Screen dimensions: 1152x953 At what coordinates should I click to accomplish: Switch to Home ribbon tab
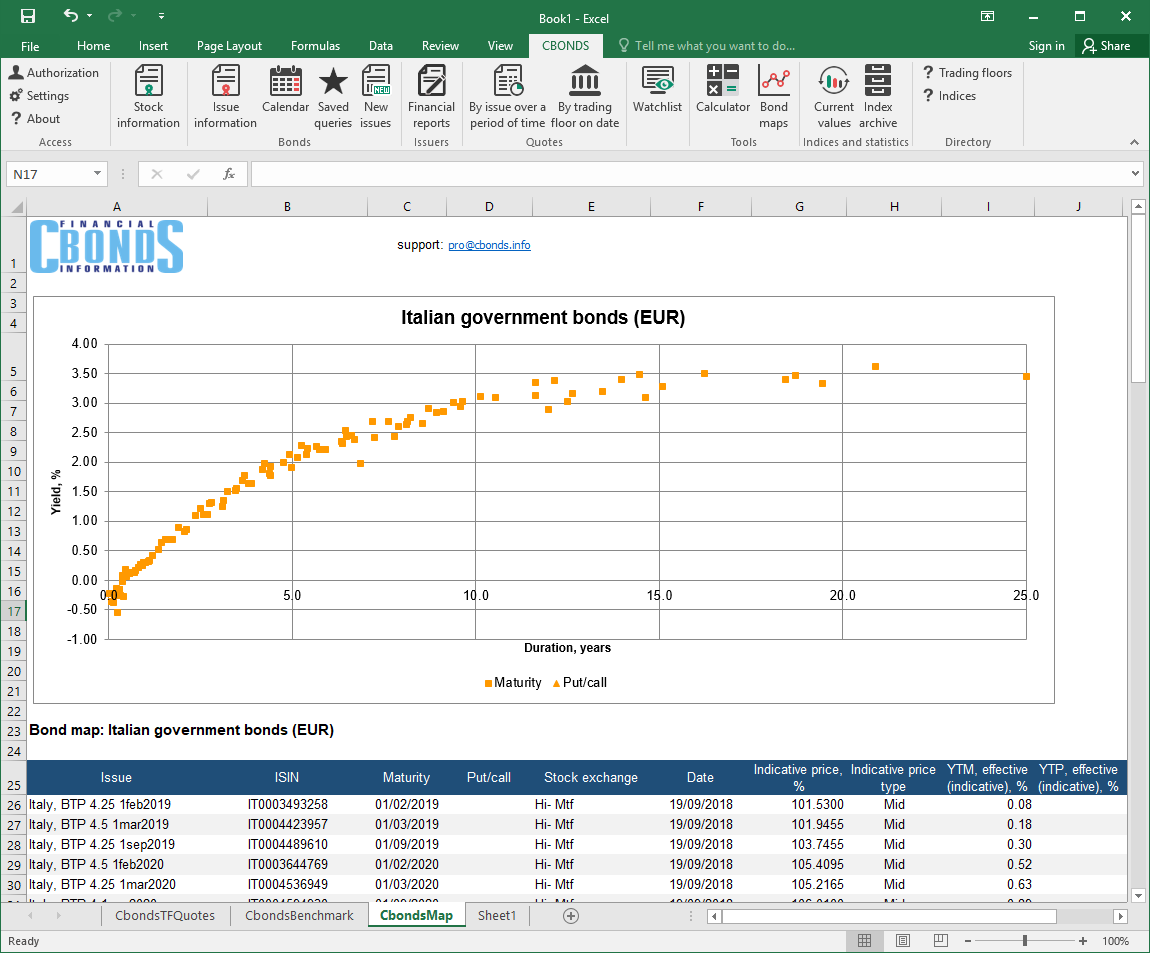click(x=93, y=46)
